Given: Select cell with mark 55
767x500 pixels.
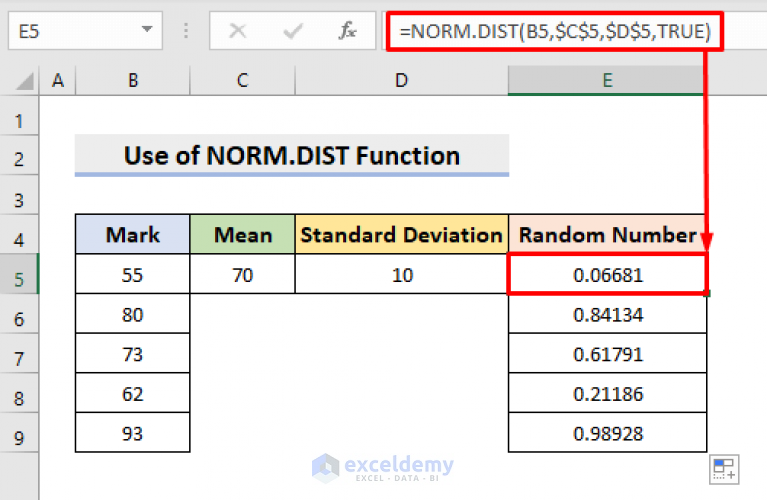Looking at the screenshot, I should pos(133,274).
